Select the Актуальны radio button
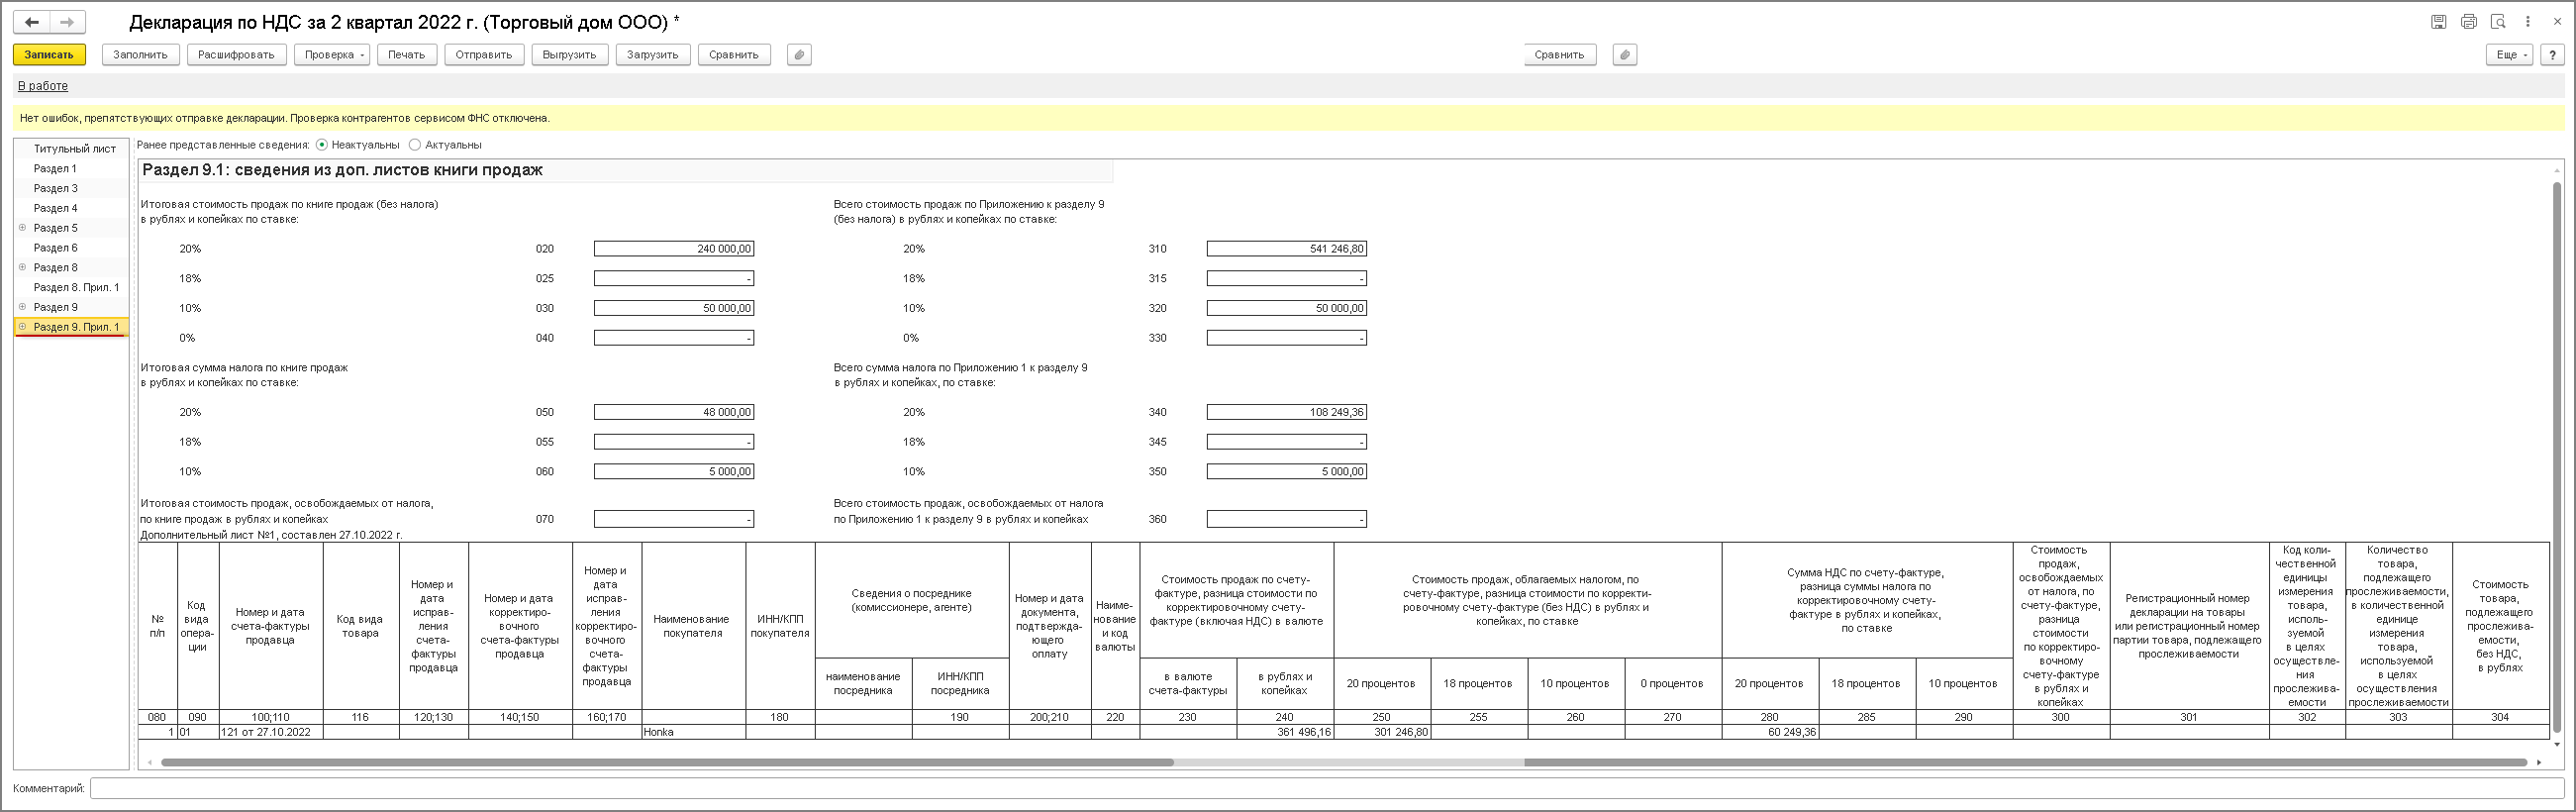This screenshot has height=812, width=2576. point(415,145)
